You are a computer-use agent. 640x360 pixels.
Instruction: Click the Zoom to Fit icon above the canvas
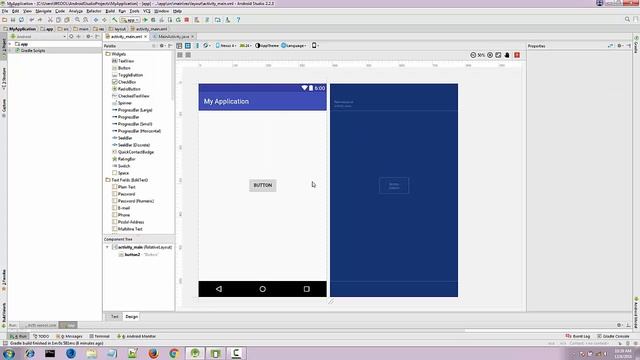pos(498,55)
